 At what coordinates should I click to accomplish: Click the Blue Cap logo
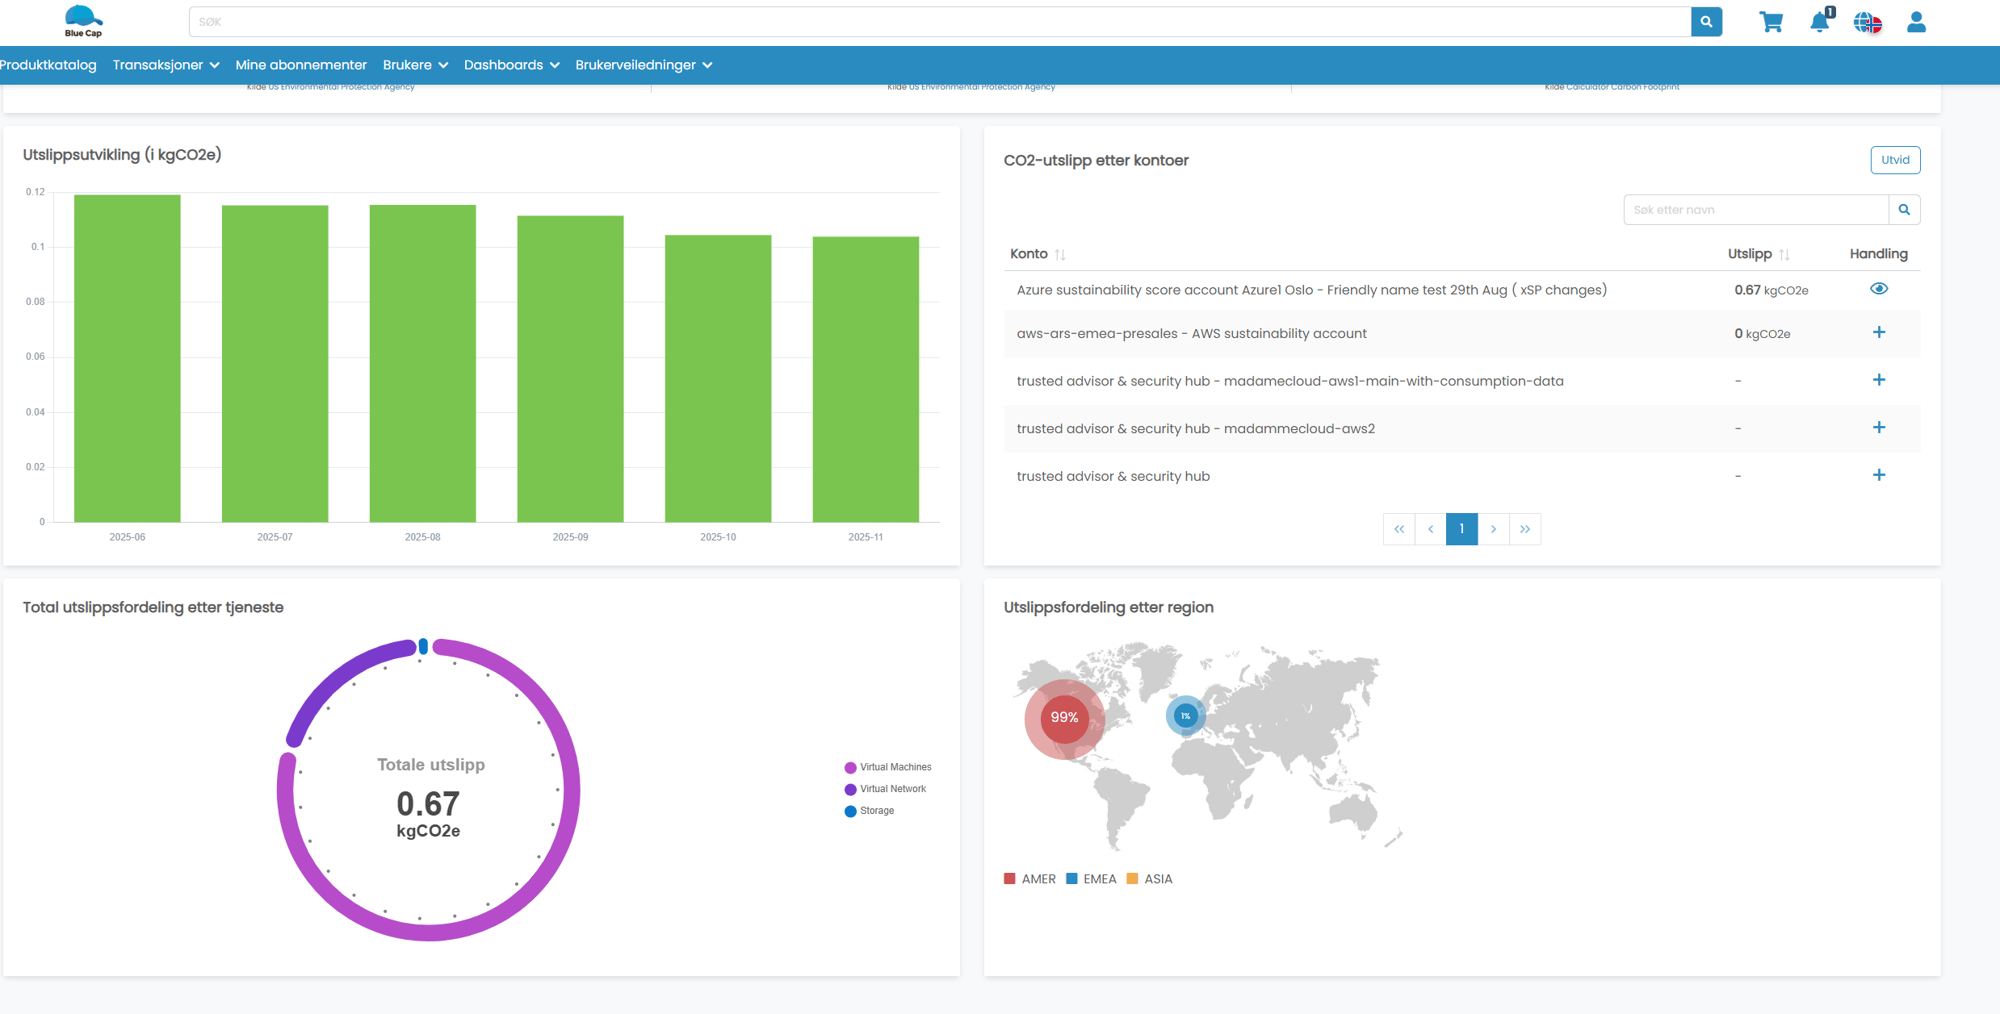(83, 21)
